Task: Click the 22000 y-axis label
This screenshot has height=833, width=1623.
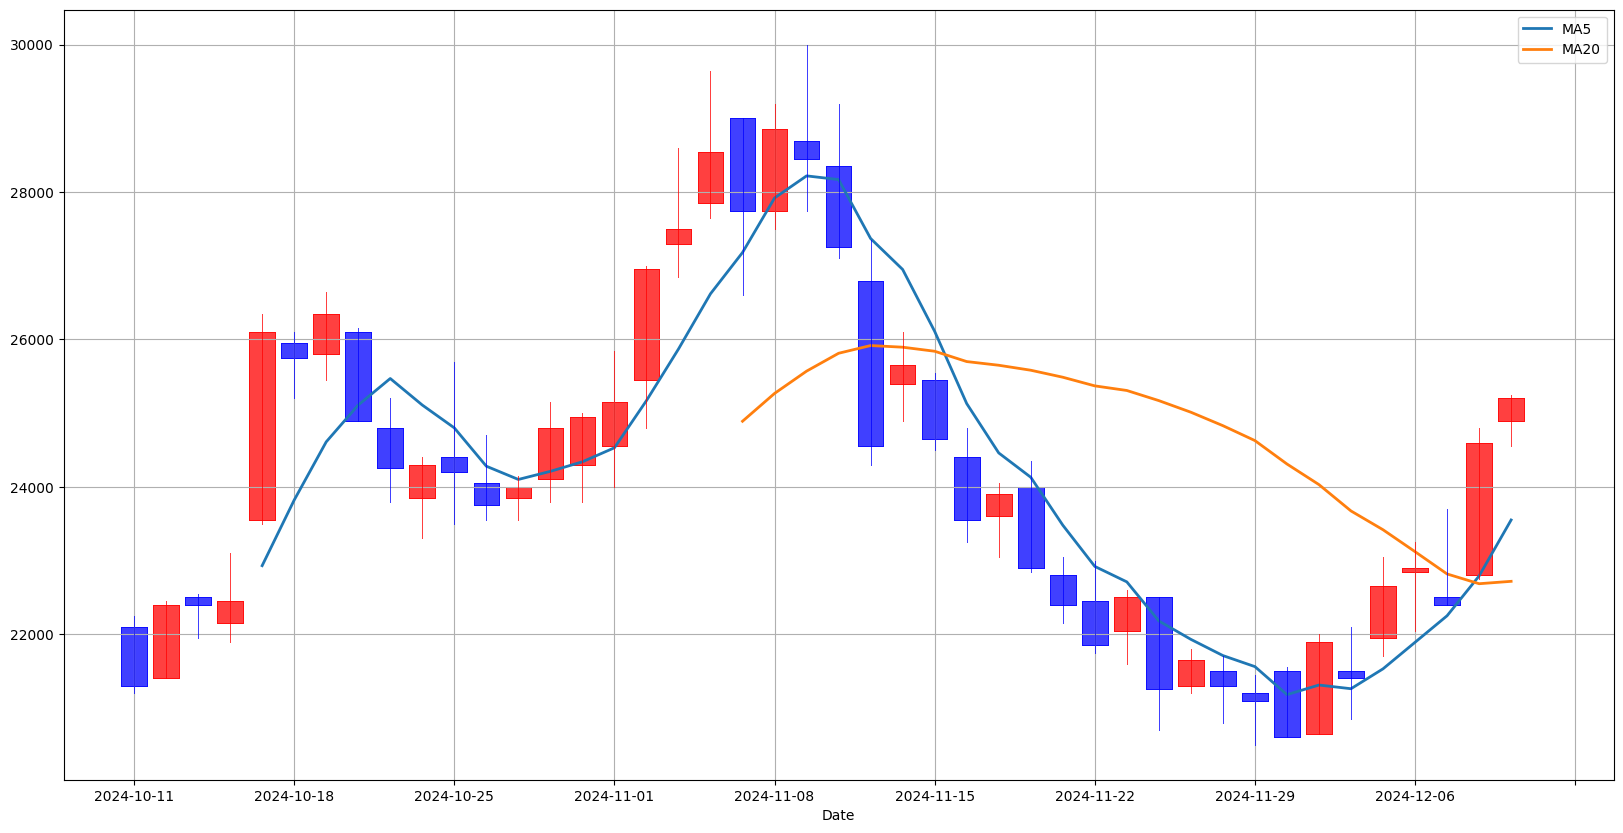Action: click(33, 635)
